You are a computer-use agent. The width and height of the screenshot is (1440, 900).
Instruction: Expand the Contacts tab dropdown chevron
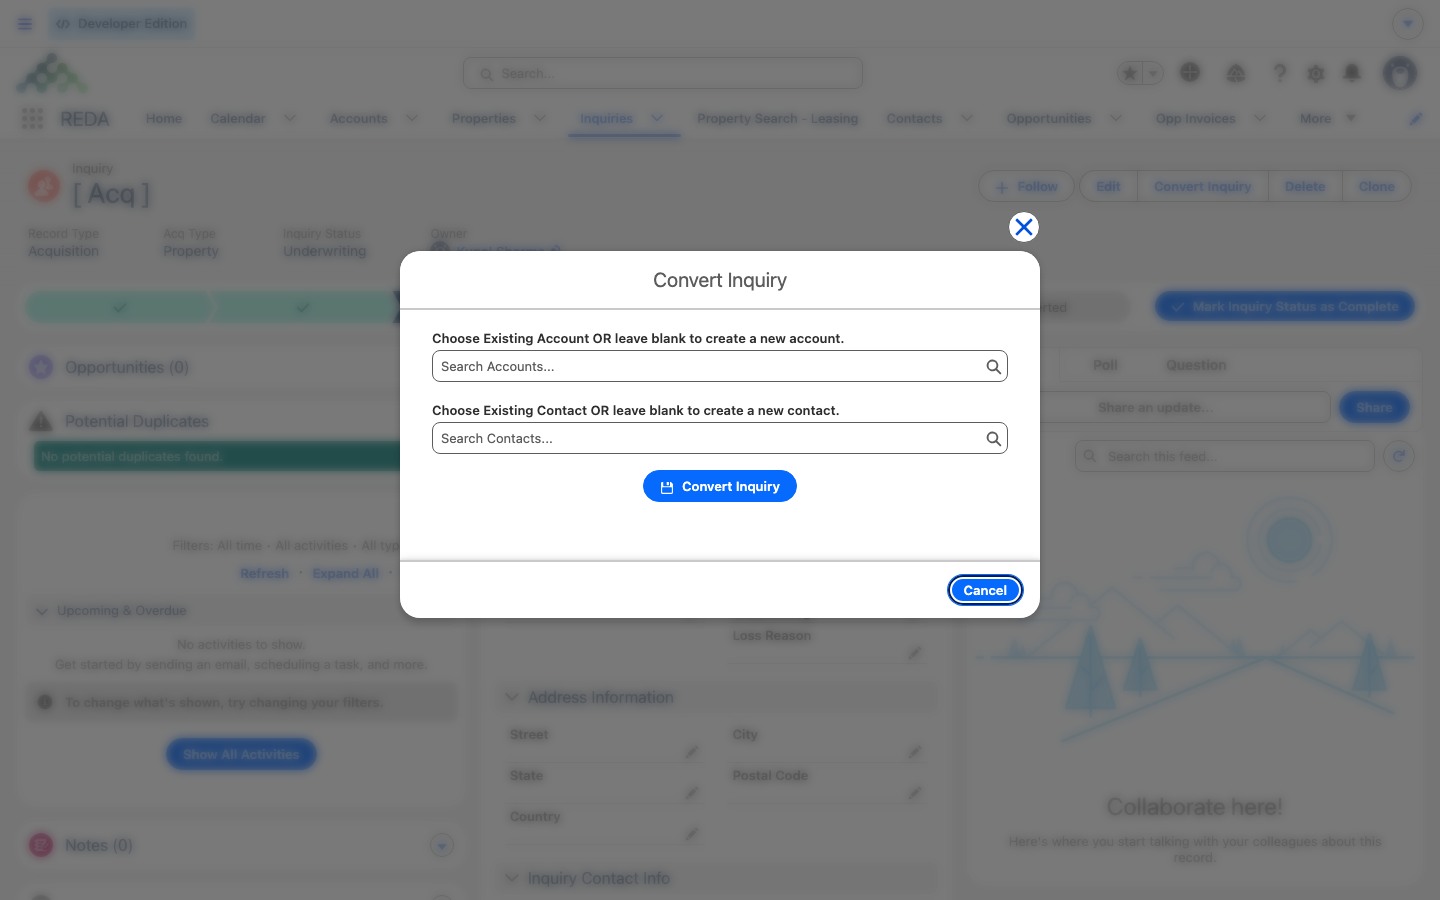[967, 119]
